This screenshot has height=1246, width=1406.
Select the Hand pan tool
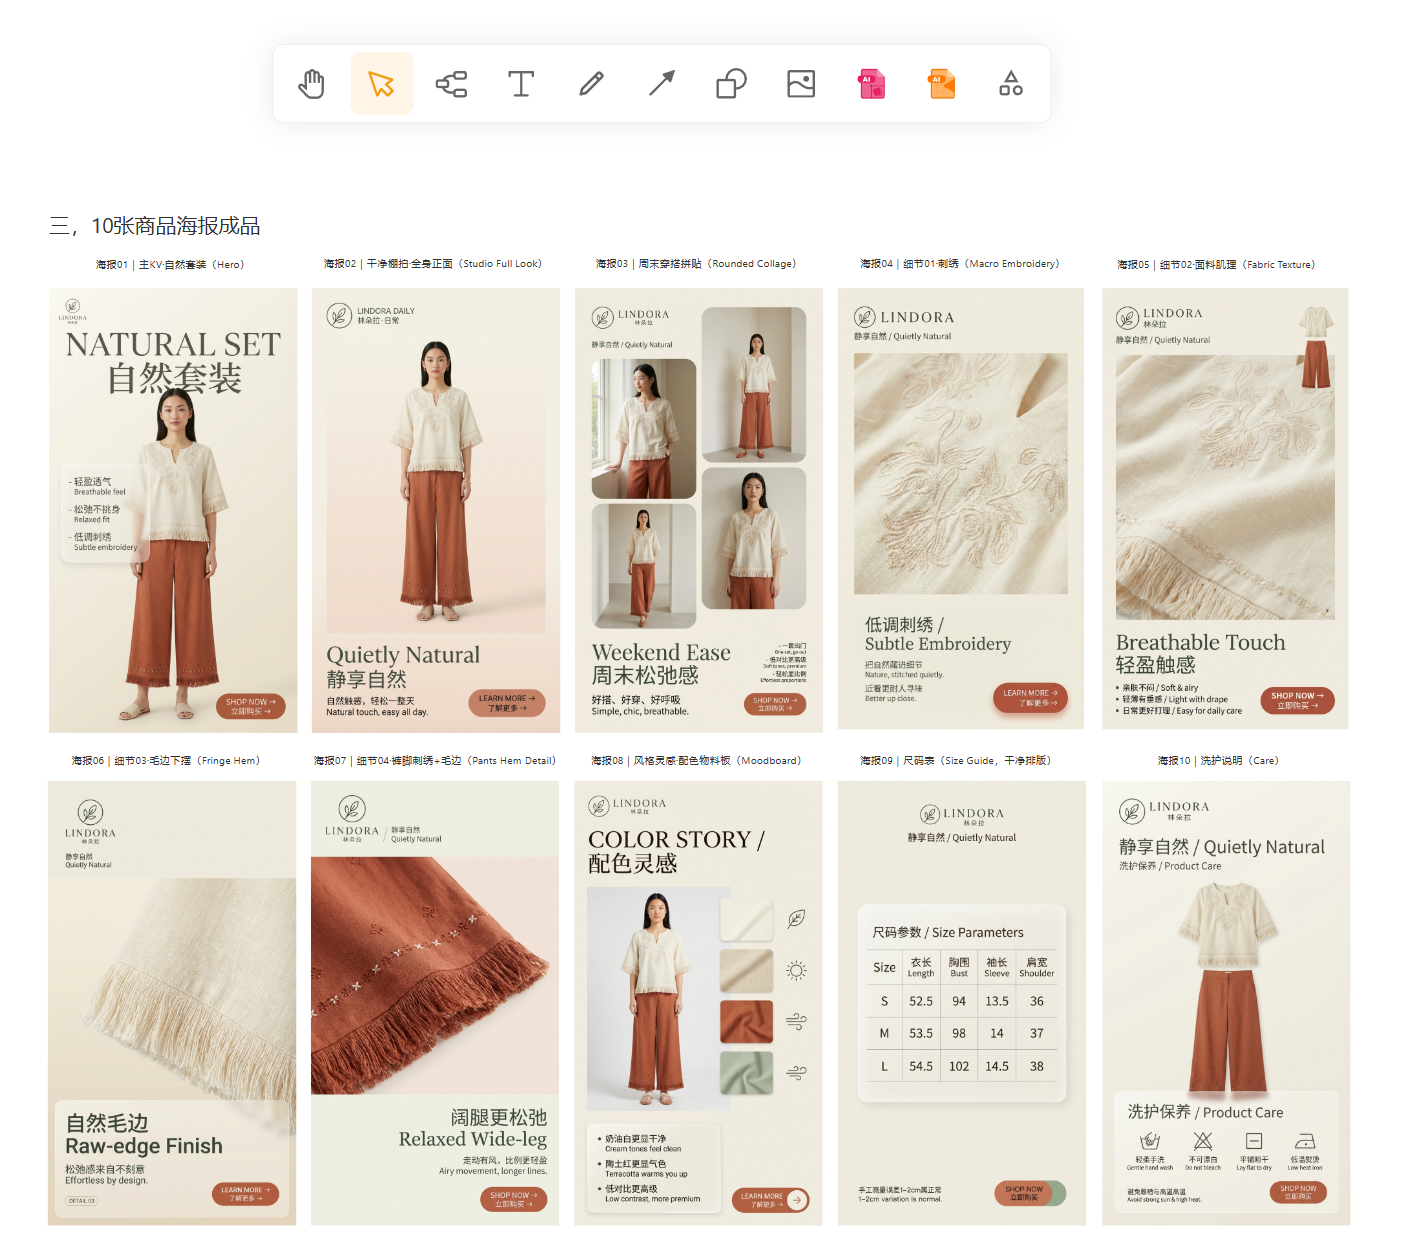(x=312, y=84)
